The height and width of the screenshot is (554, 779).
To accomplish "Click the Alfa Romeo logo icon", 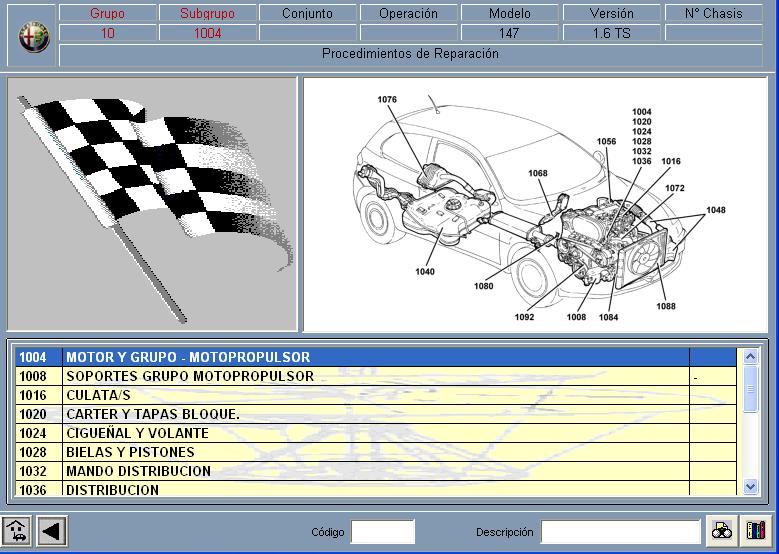I will point(34,36).
